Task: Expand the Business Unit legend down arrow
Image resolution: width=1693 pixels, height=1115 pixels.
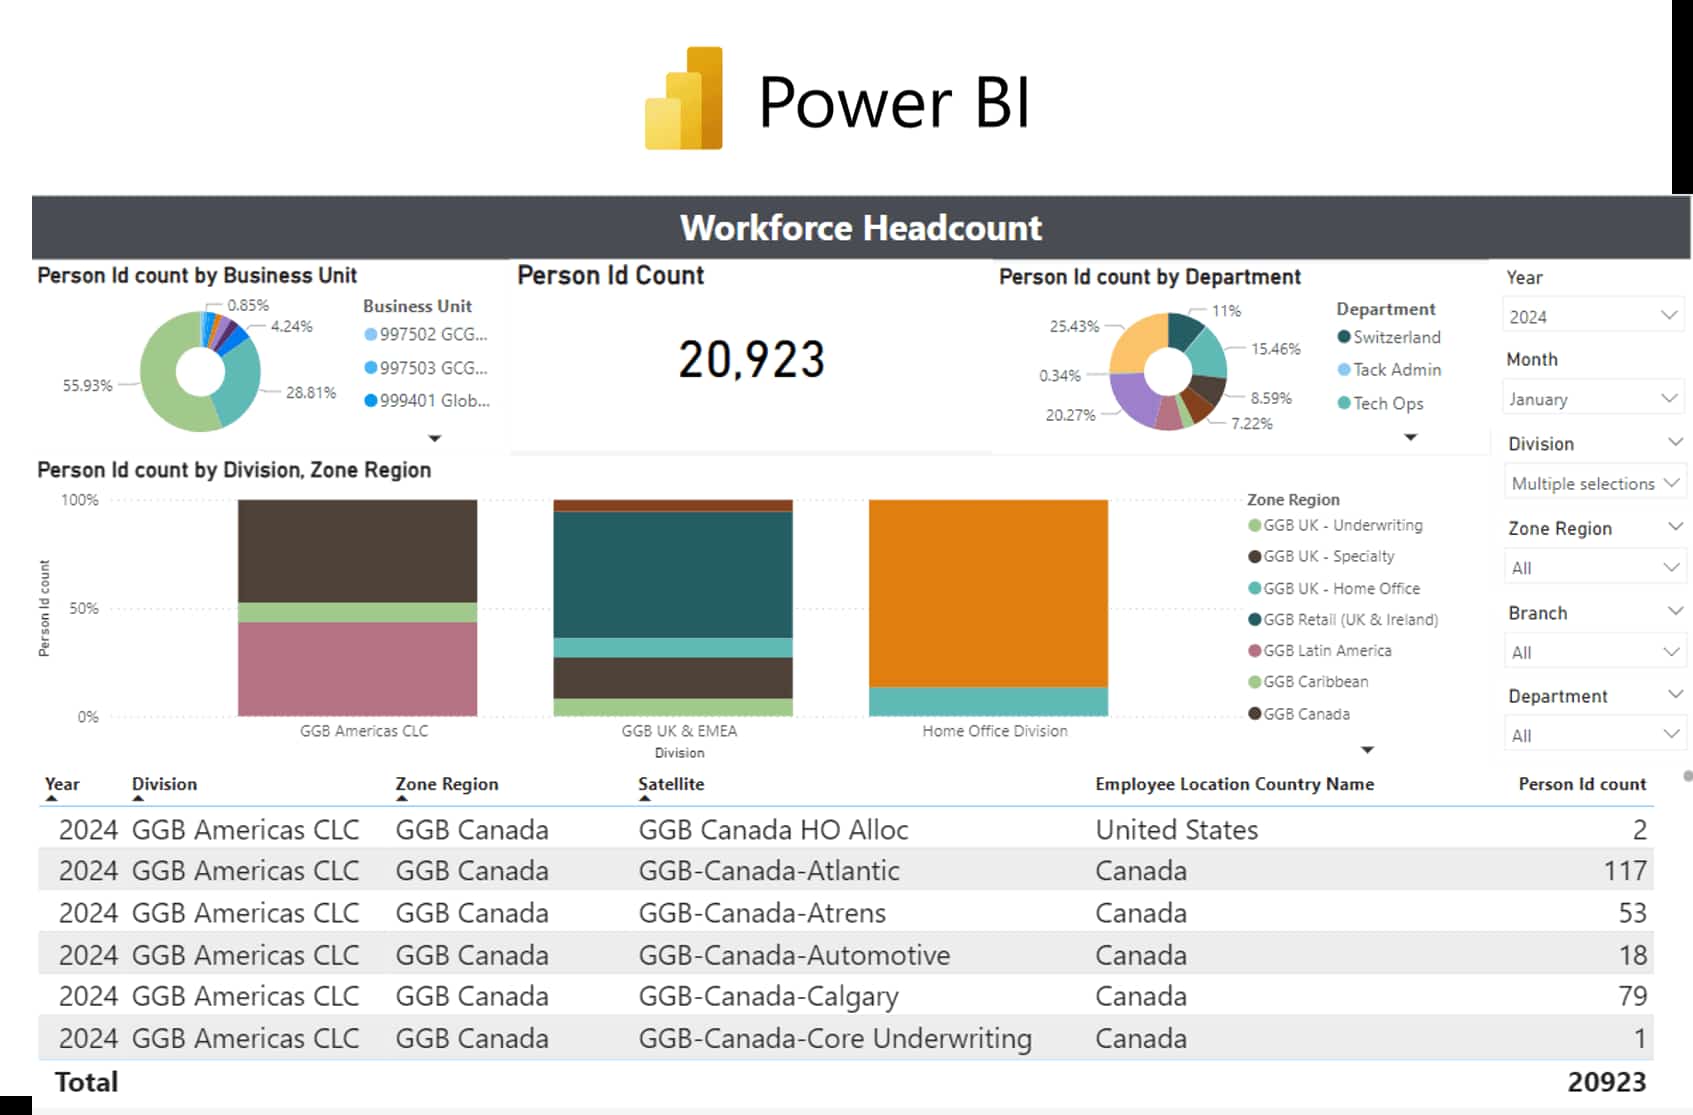Action: coord(434,438)
